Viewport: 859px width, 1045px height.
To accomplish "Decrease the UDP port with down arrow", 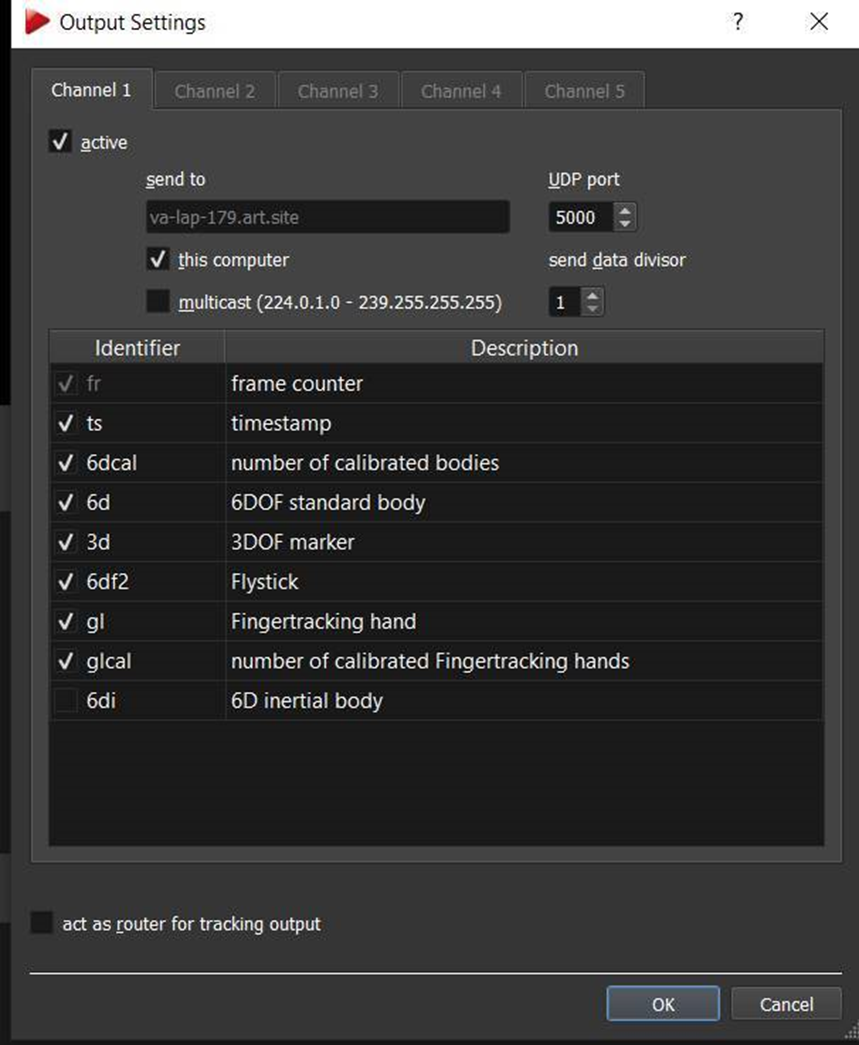I will [625, 224].
